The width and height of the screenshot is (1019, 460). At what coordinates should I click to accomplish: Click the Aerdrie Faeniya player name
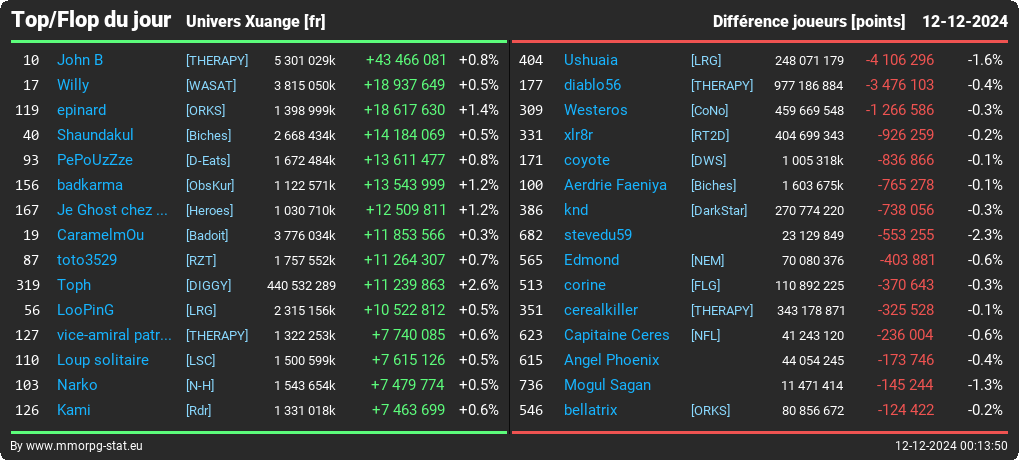point(615,185)
